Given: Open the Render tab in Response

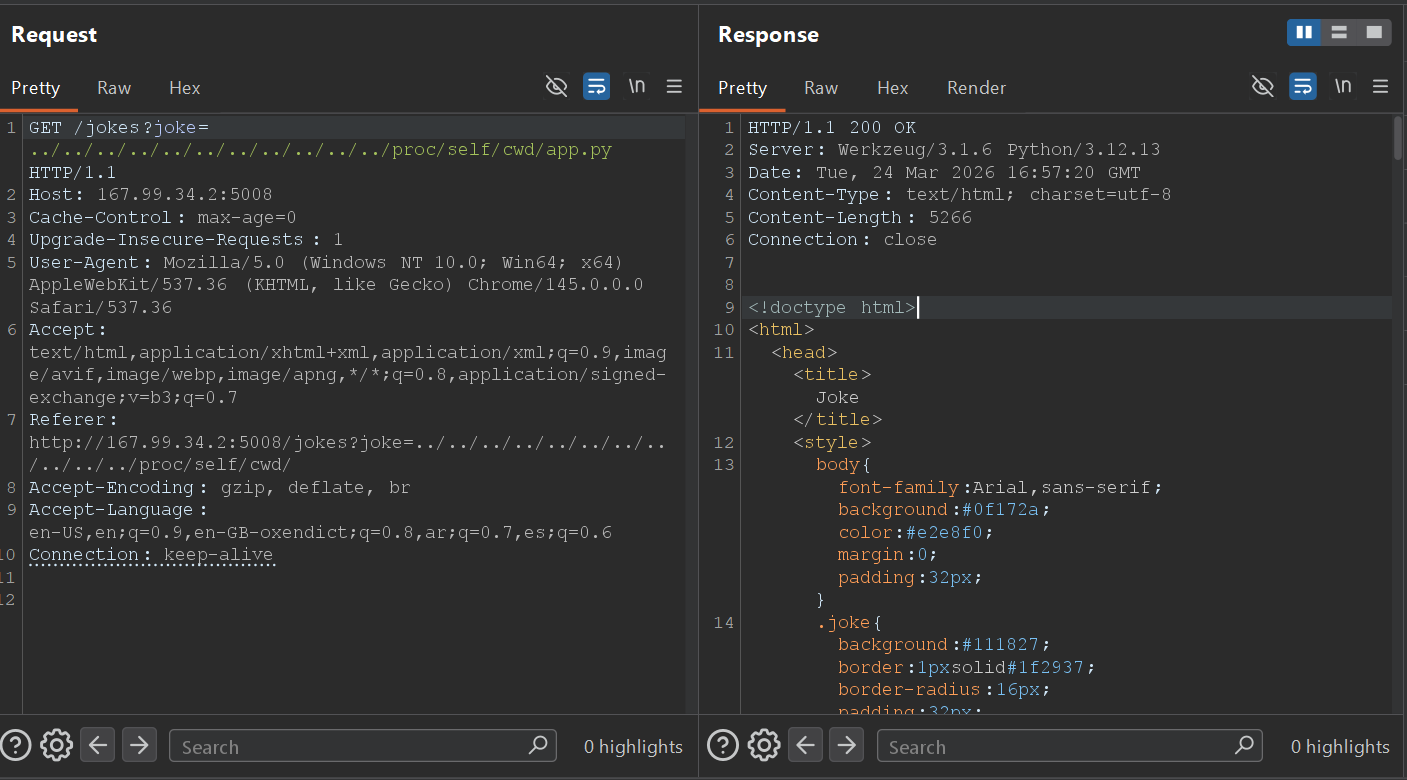Looking at the screenshot, I should (976, 88).
